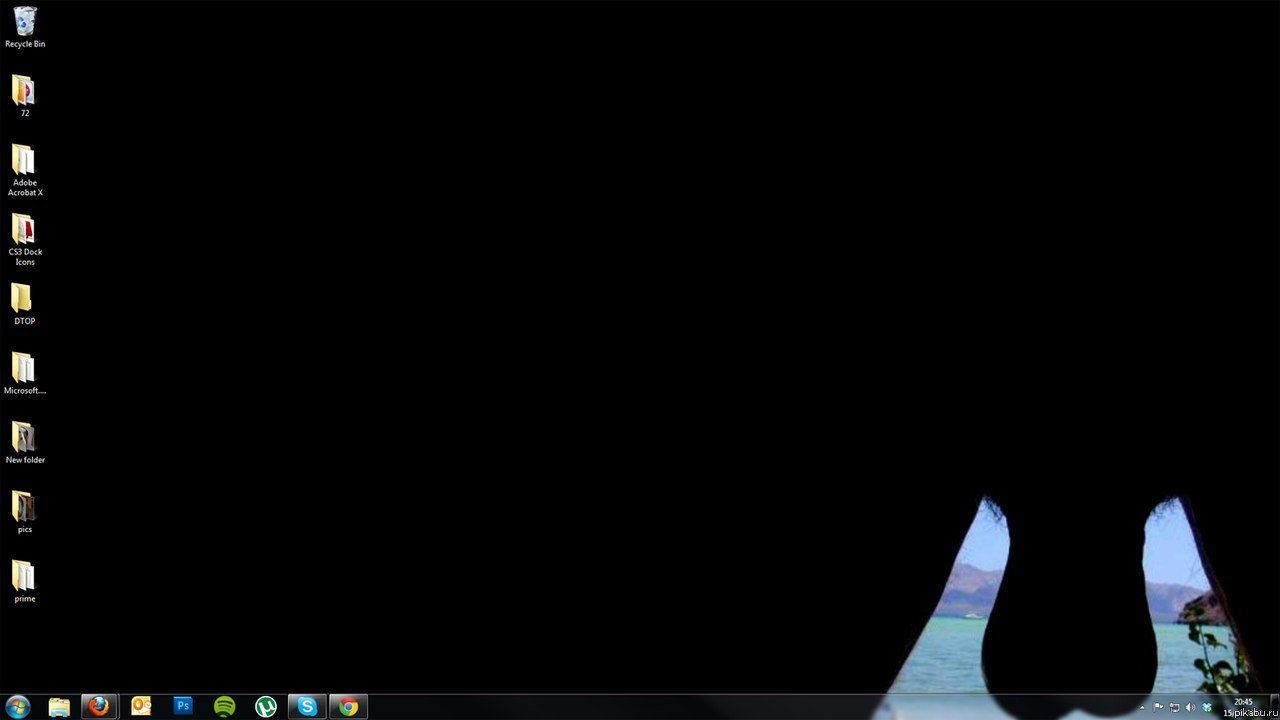This screenshot has height=720, width=1280.
Task: Open the Action Center flag icon
Action: pyautogui.click(x=1158, y=707)
